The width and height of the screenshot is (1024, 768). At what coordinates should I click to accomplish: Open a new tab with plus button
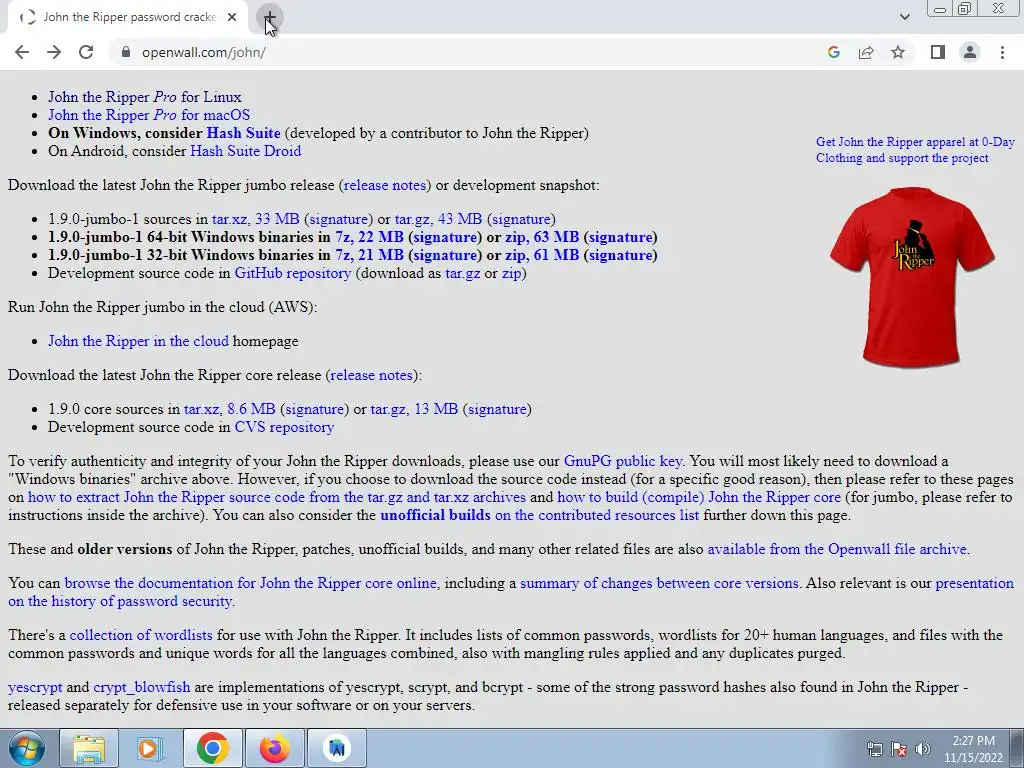coord(269,17)
